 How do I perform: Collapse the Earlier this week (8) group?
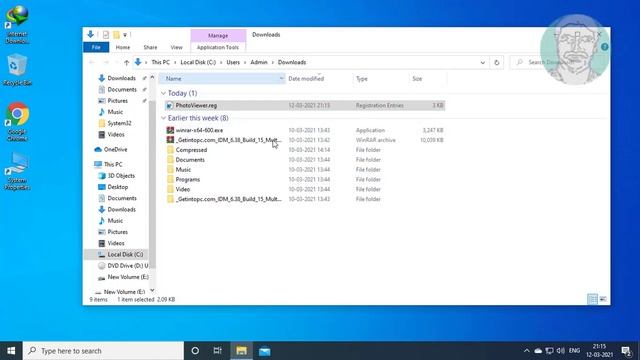(x=163, y=118)
